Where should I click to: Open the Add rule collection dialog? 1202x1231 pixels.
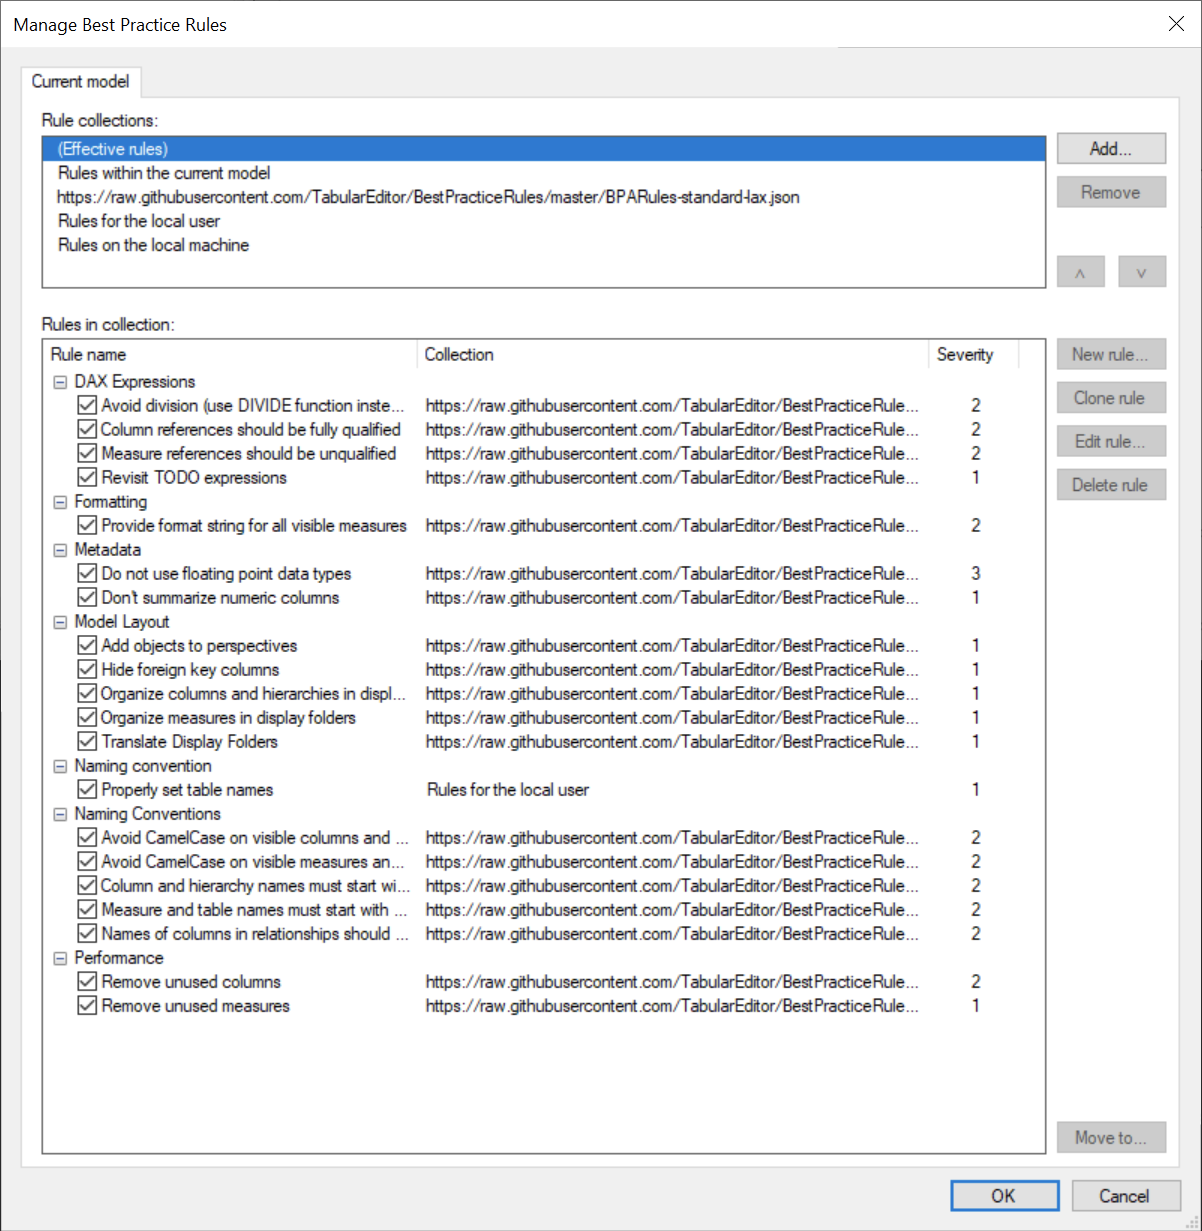[x=1110, y=148]
